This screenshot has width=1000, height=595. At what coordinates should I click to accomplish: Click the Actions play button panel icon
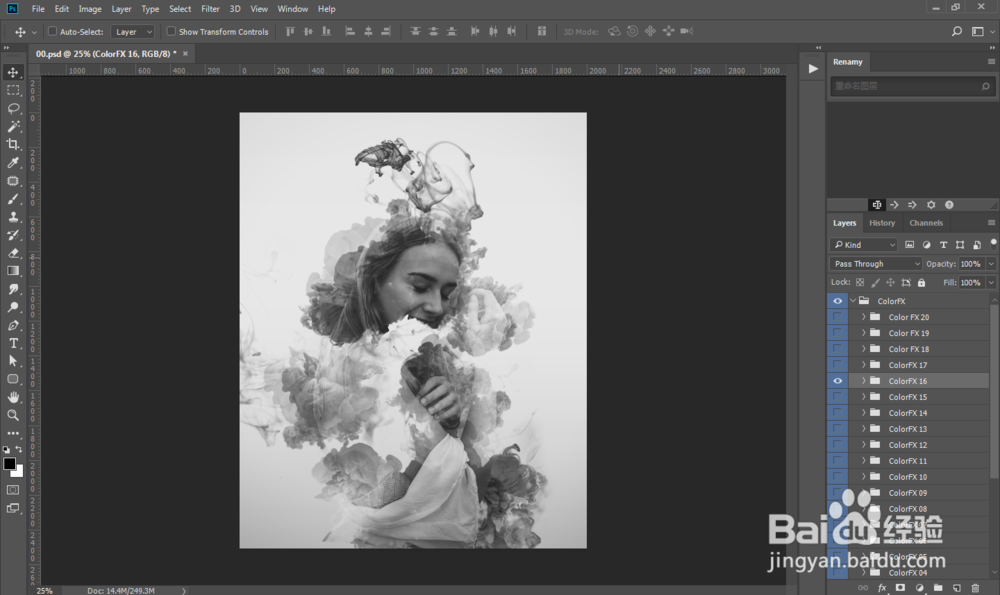[x=812, y=69]
